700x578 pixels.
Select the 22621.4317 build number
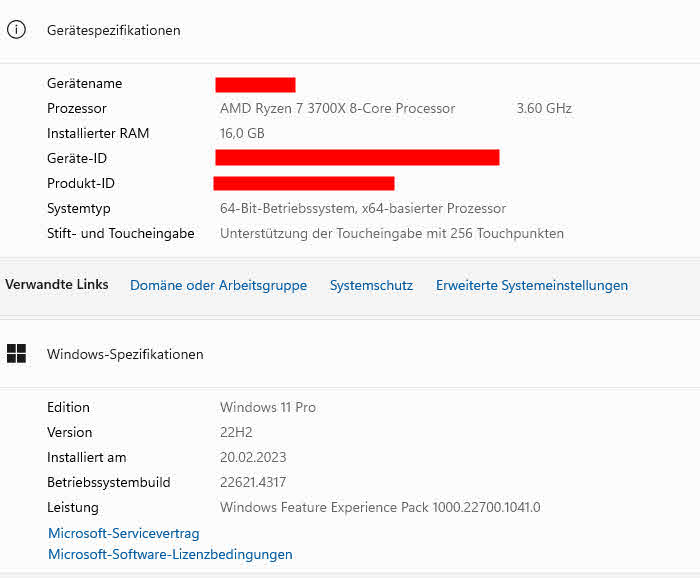click(x=253, y=482)
